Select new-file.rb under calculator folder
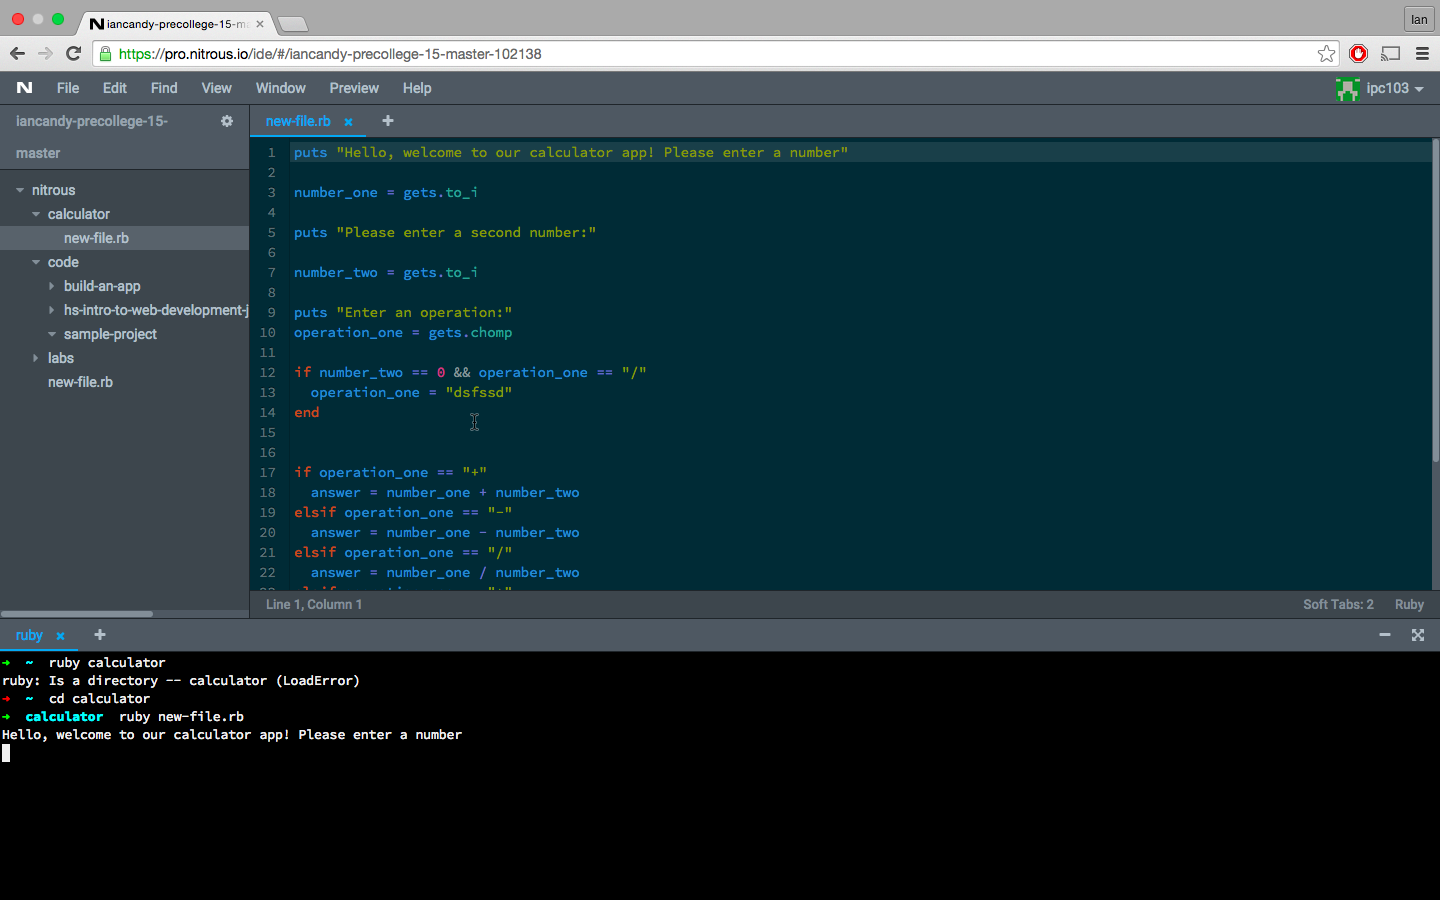Viewport: 1440px width, 900px height. coord(96,238)
